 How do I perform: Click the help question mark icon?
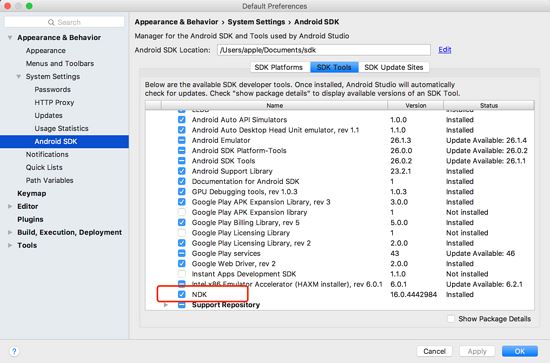click(x=14, y=351)
